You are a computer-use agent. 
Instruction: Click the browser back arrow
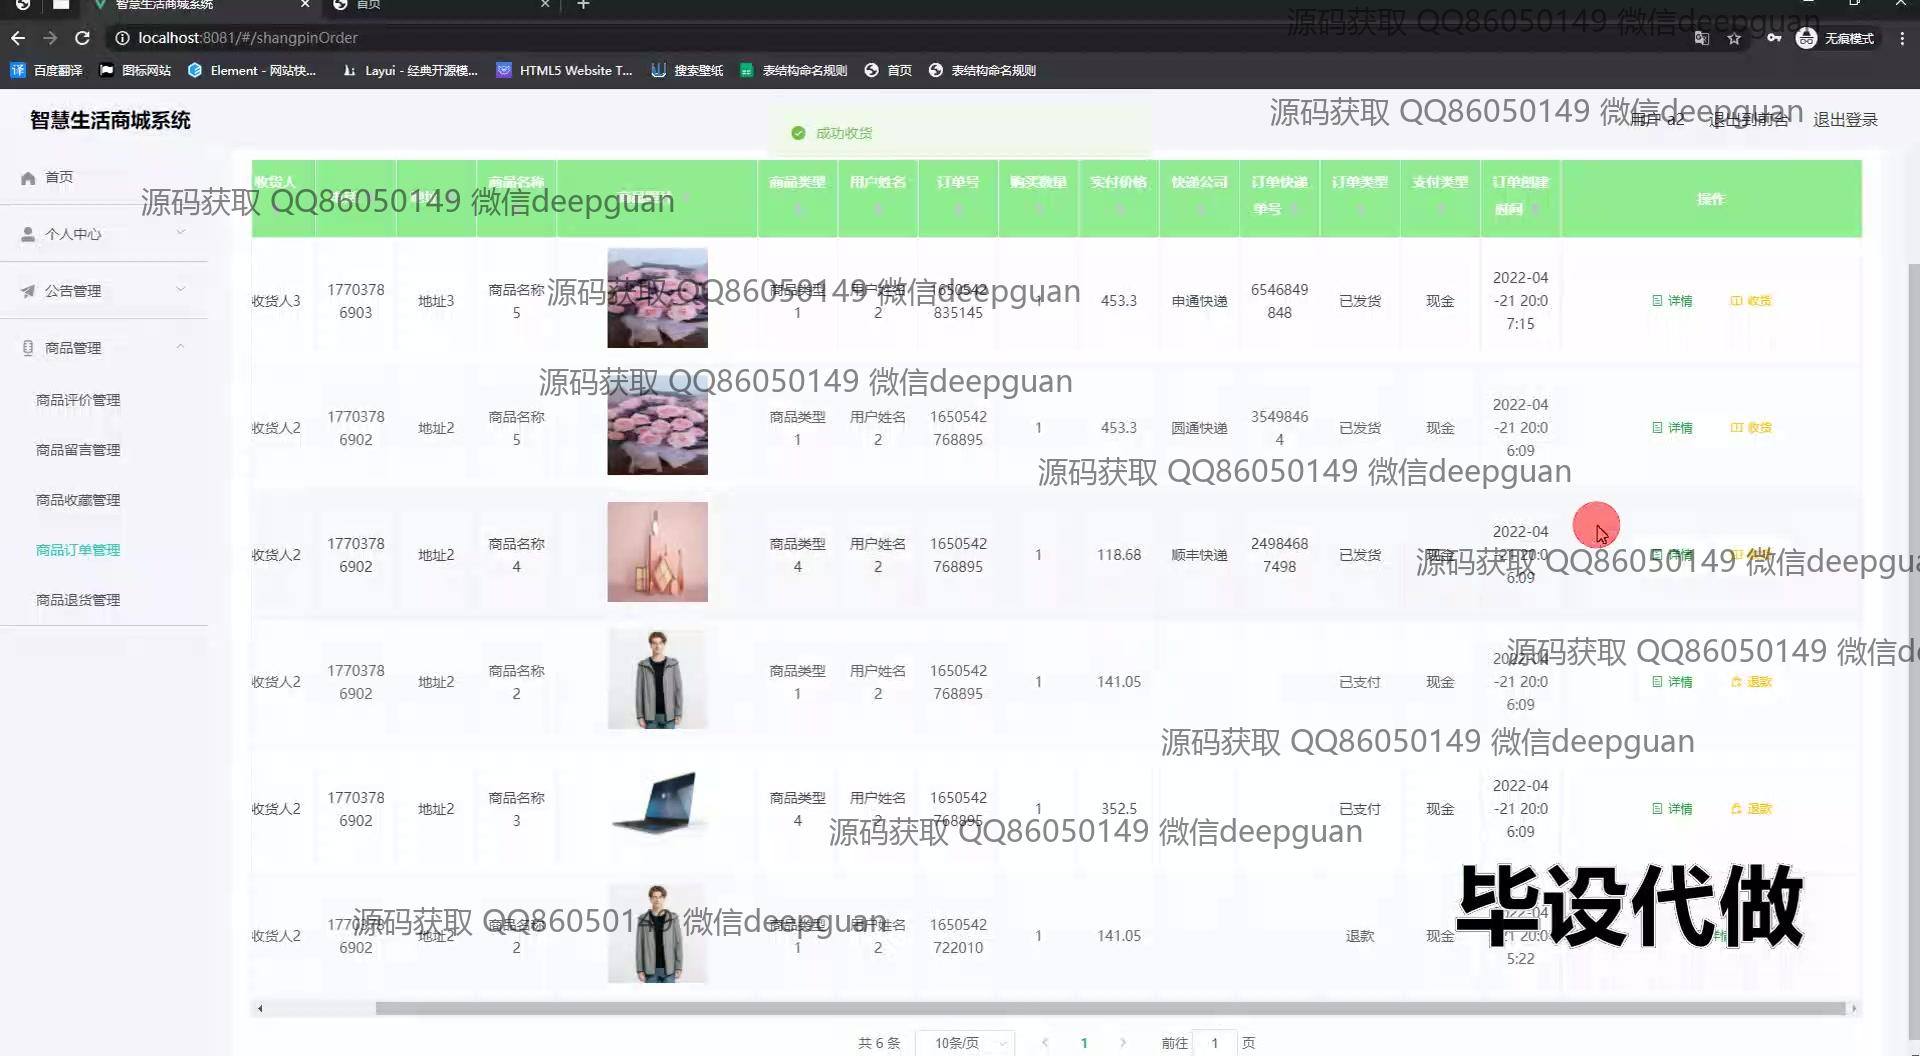pos(18,38)
